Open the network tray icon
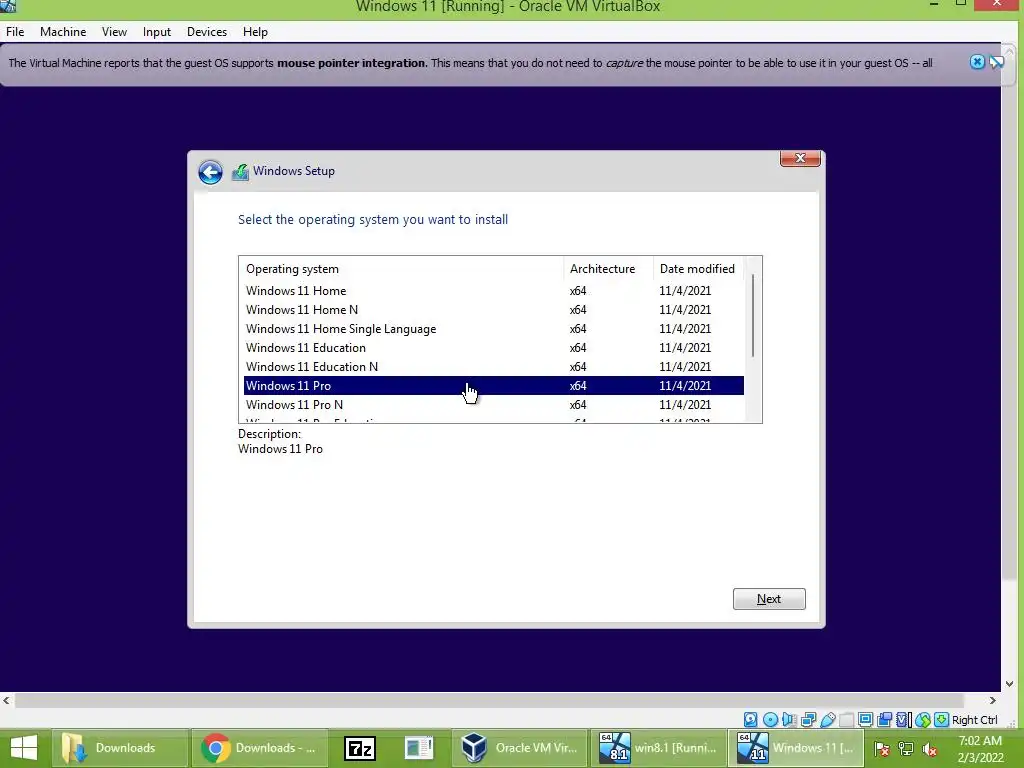Screen dimensions: 1024x768 [906, 748]
